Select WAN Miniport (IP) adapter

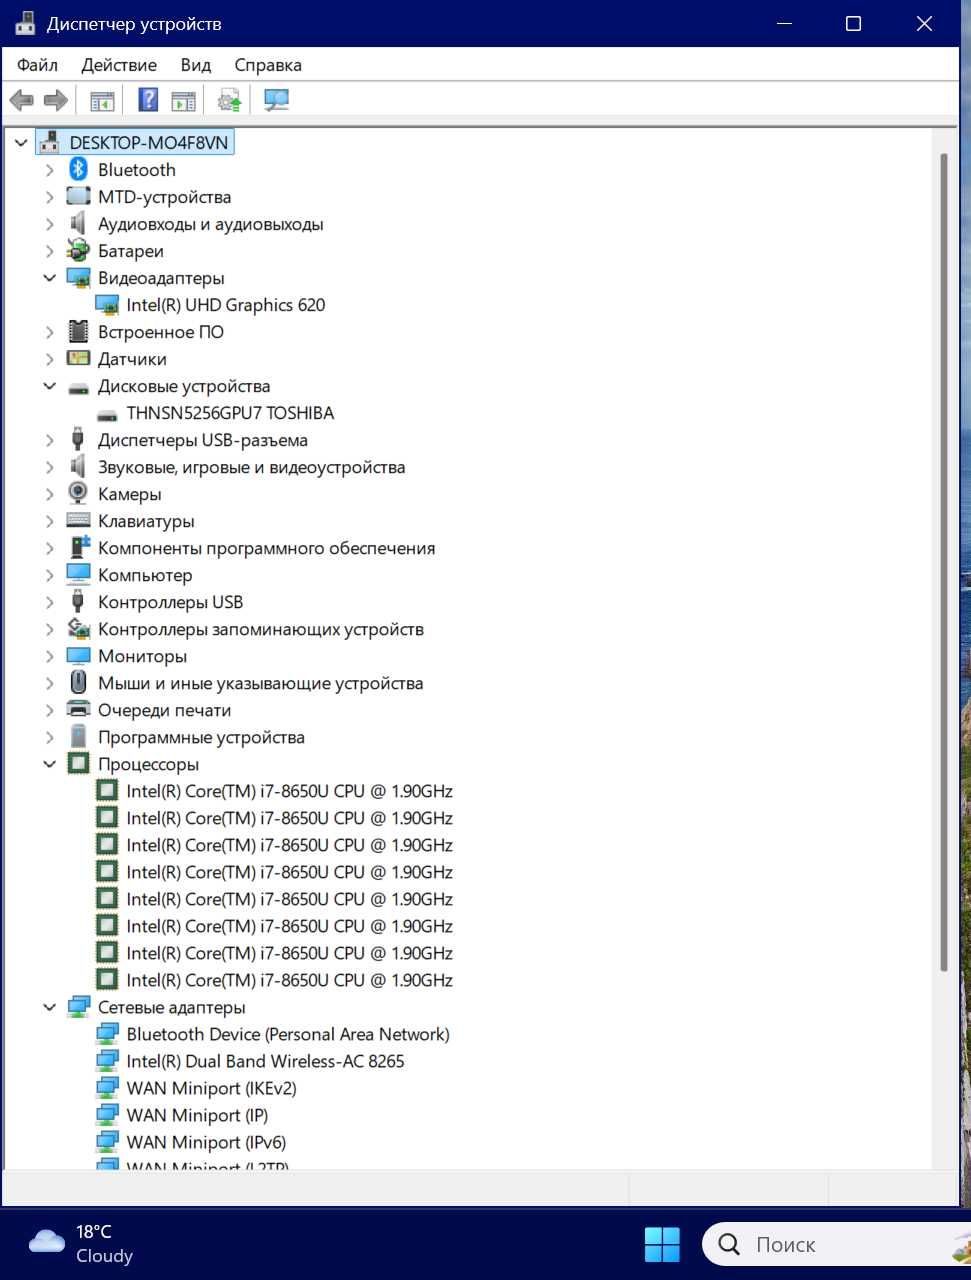(197, 1115)
